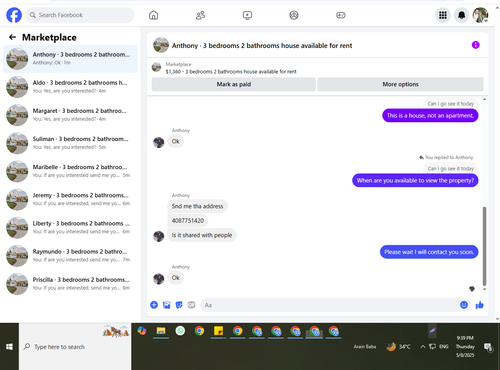The image size is (500, 370).
Task: Show hidden system tray icons
Action: [x=423, y=347]
